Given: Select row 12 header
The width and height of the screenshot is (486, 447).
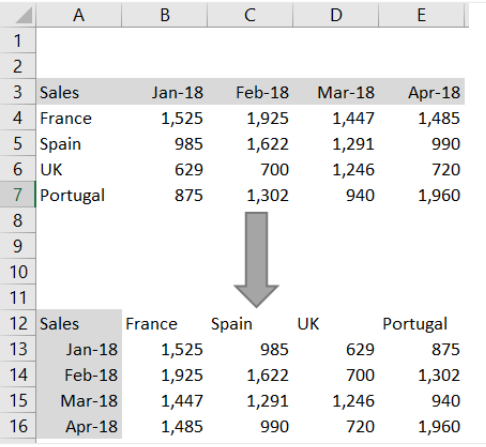Looking at the screenshot, I should [18, 323].
